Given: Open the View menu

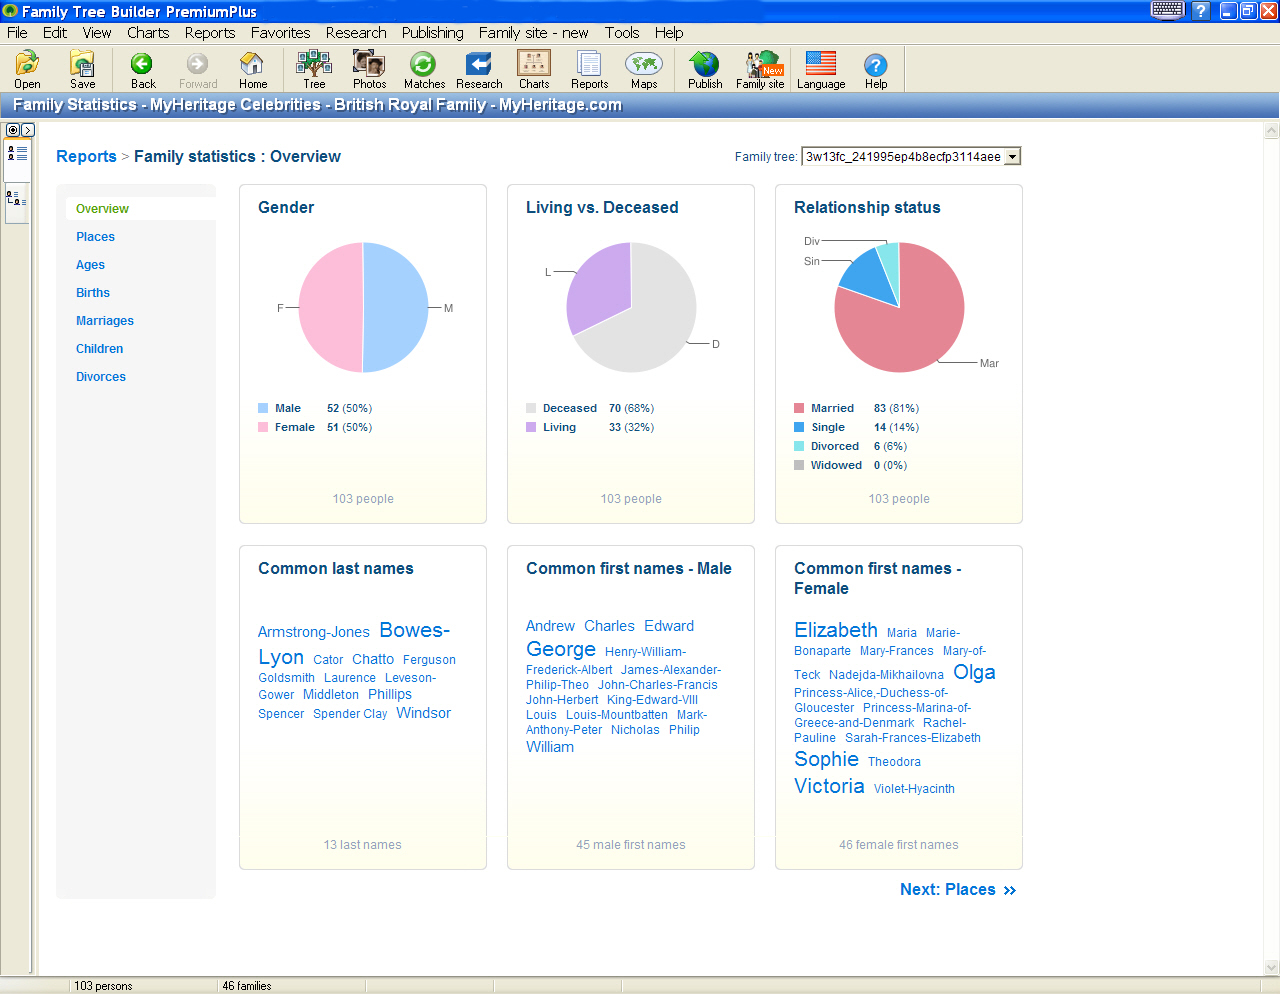Looking at the screenshot, I should [x=97, y=33].
